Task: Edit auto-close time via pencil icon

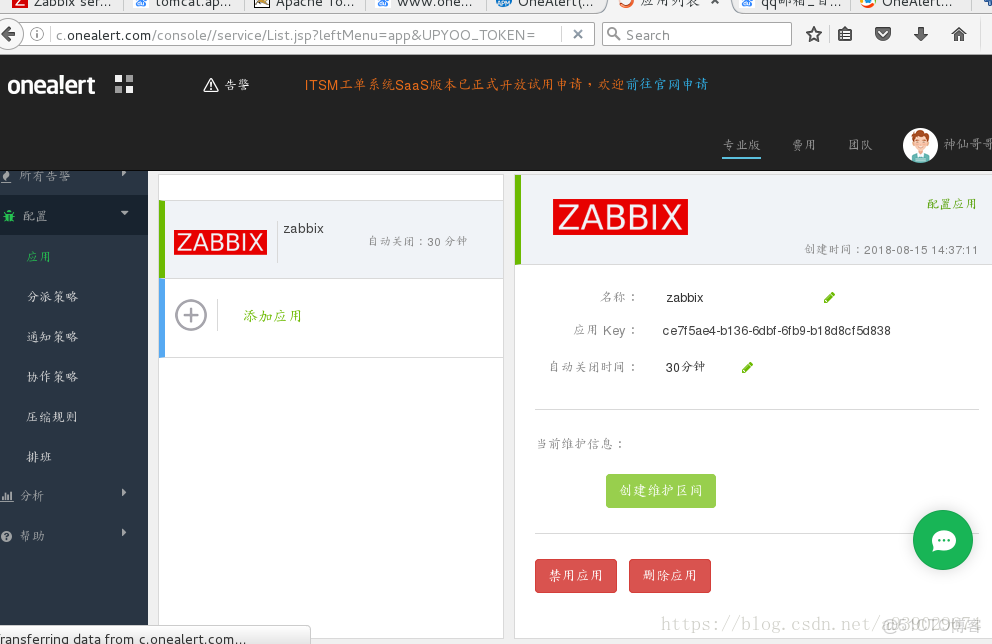Action: tap(746, 367)
